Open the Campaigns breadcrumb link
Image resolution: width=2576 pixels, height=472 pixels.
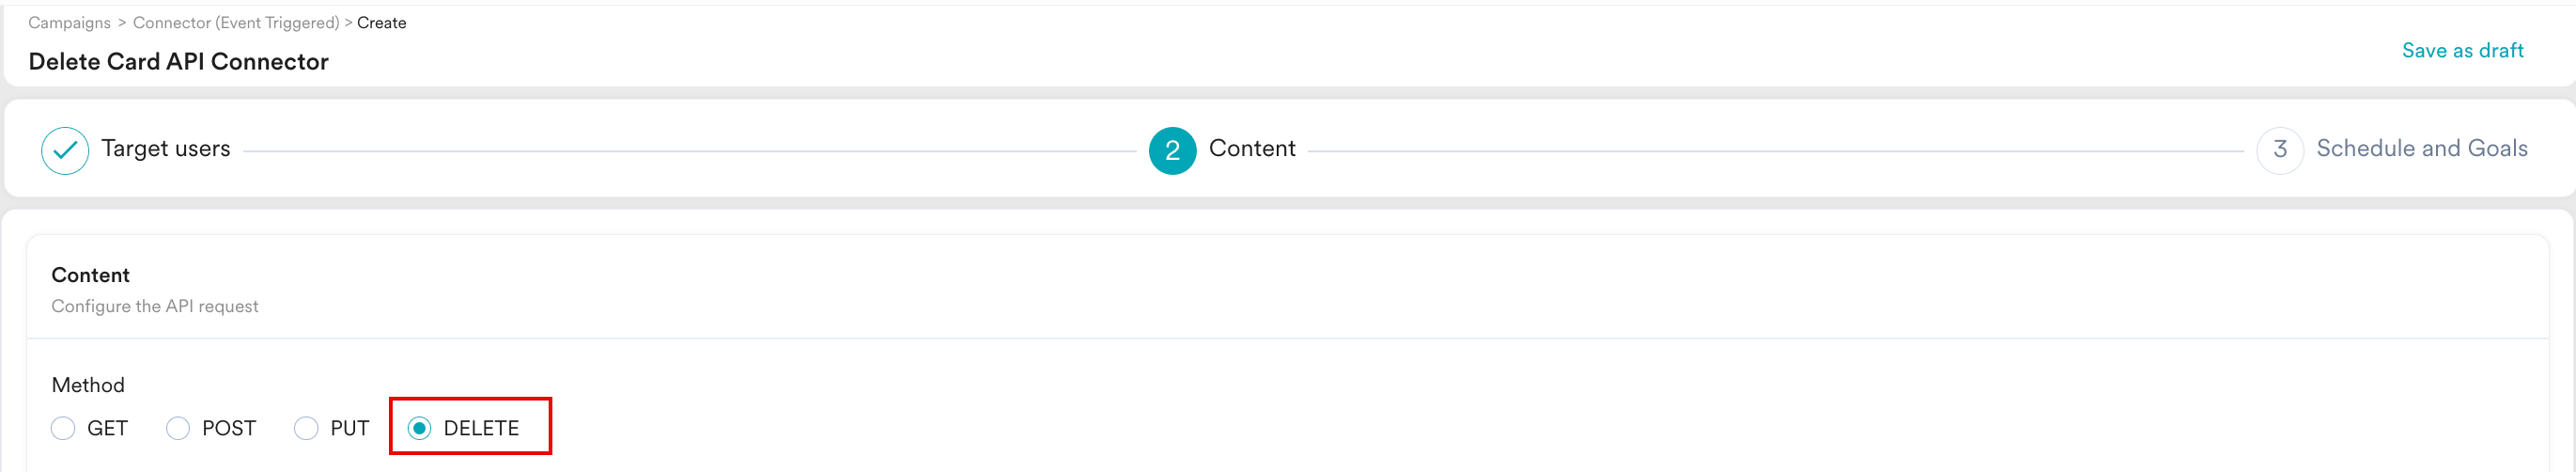click(x=70, y=22)
